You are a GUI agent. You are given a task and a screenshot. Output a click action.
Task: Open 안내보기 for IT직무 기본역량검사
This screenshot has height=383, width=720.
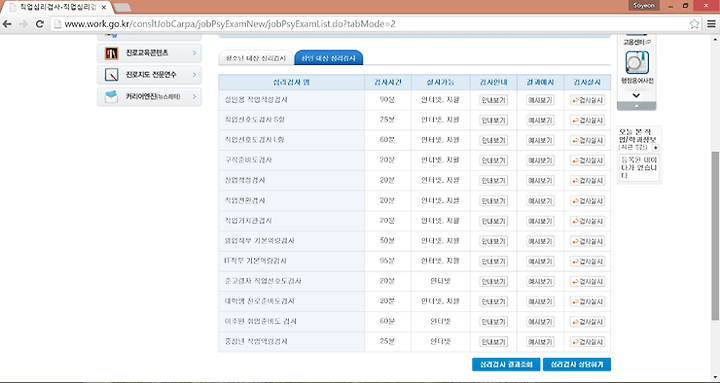494,262
